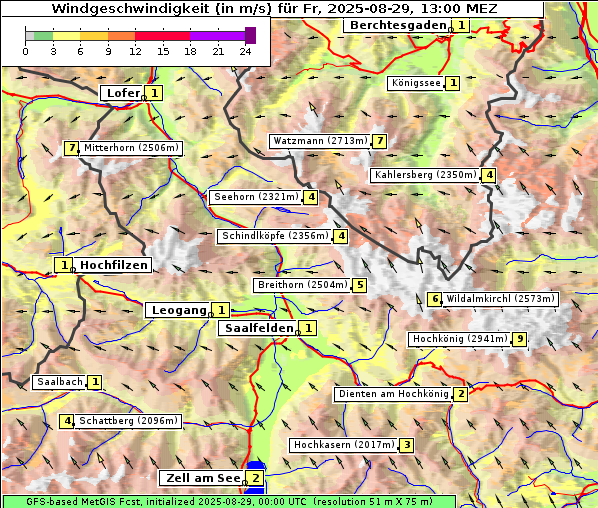Image resolution: width=598 pixels, height=508 pixels.
Task: Select the Watzmann (2713m) wind value box
Action: tap(379, 141)
